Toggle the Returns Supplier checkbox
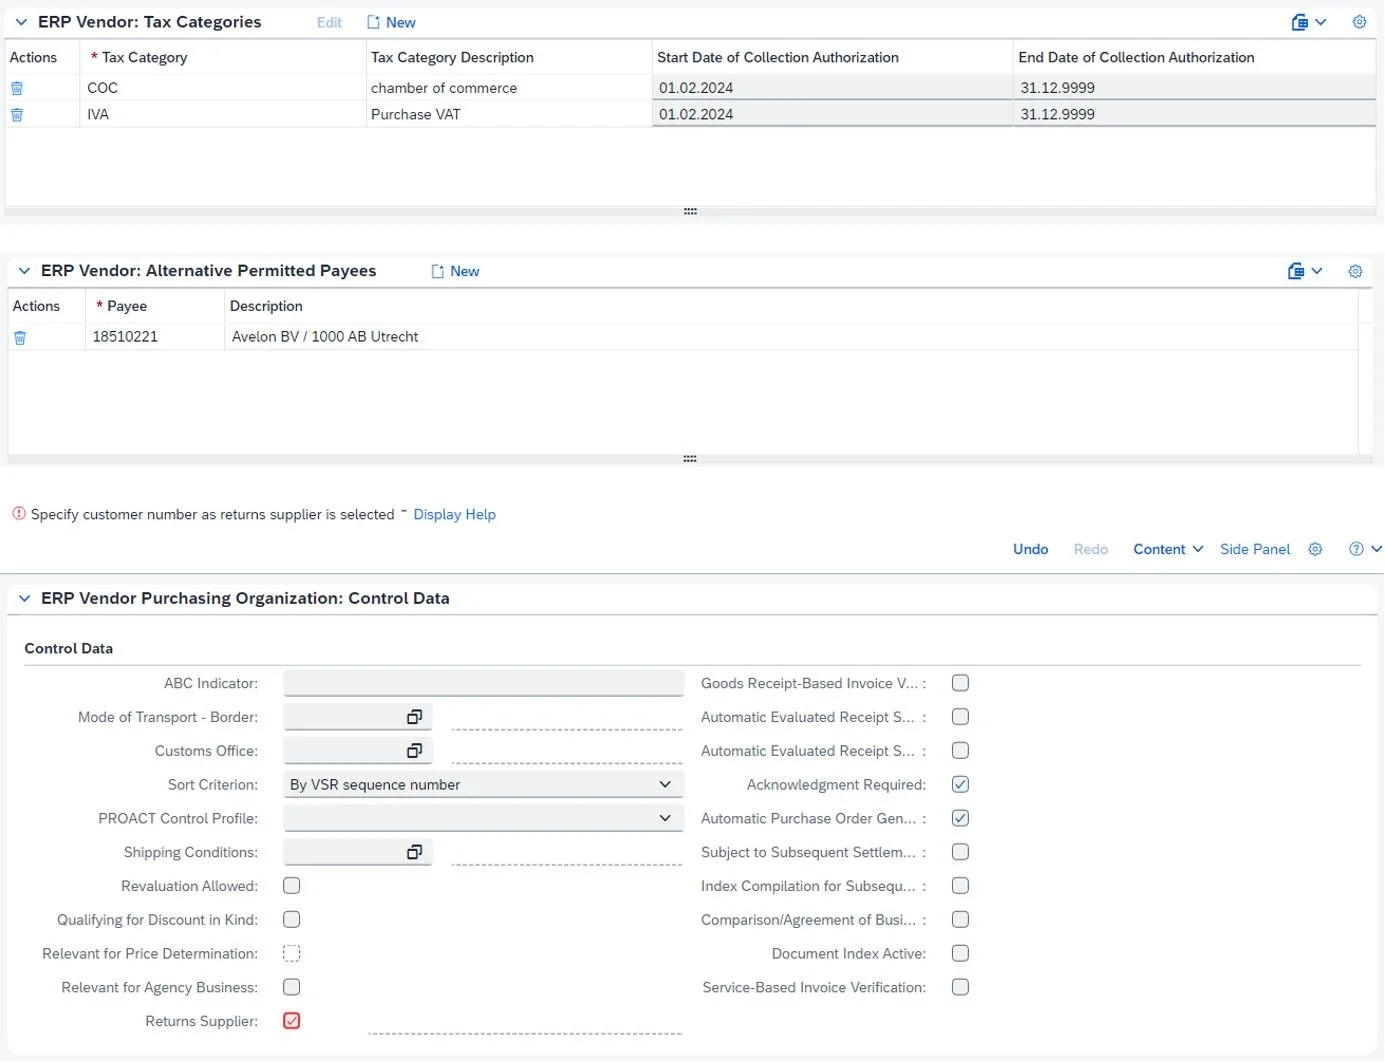 291,1021
